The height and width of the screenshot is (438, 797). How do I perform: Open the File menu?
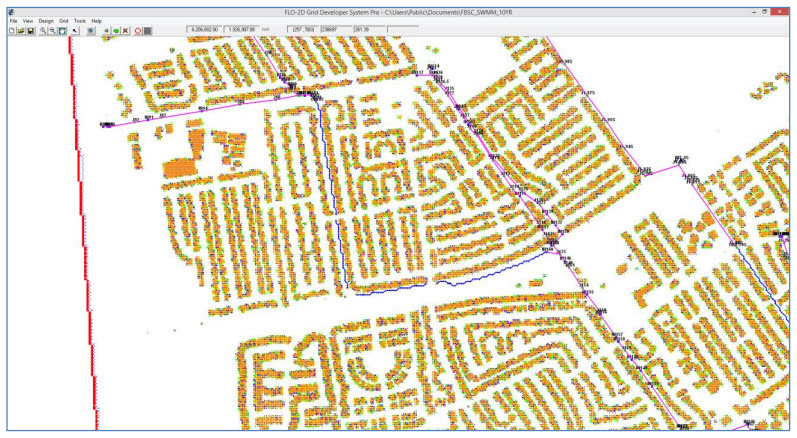(13, 21)
